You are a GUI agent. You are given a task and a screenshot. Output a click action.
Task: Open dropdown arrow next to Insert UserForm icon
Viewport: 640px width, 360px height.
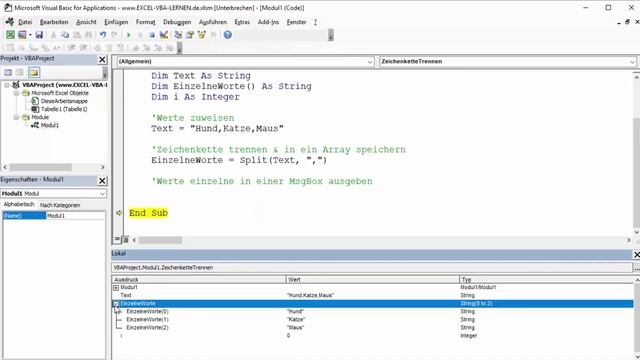point(30,35)
